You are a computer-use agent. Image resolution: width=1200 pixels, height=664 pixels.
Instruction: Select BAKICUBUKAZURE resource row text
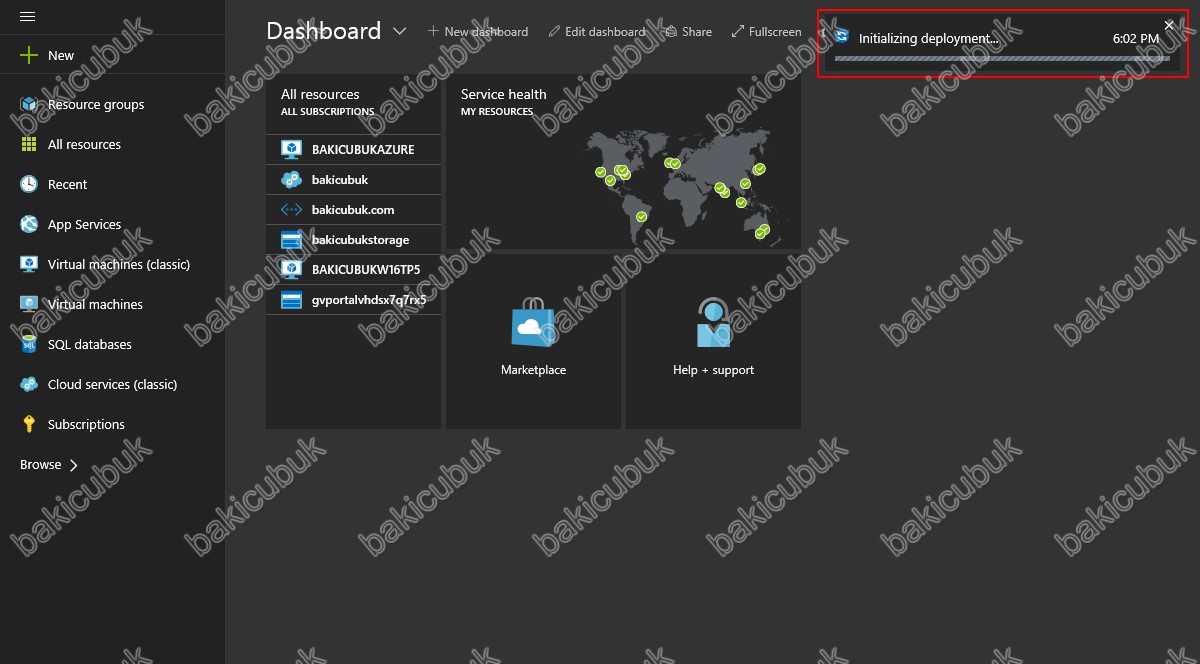363,150
